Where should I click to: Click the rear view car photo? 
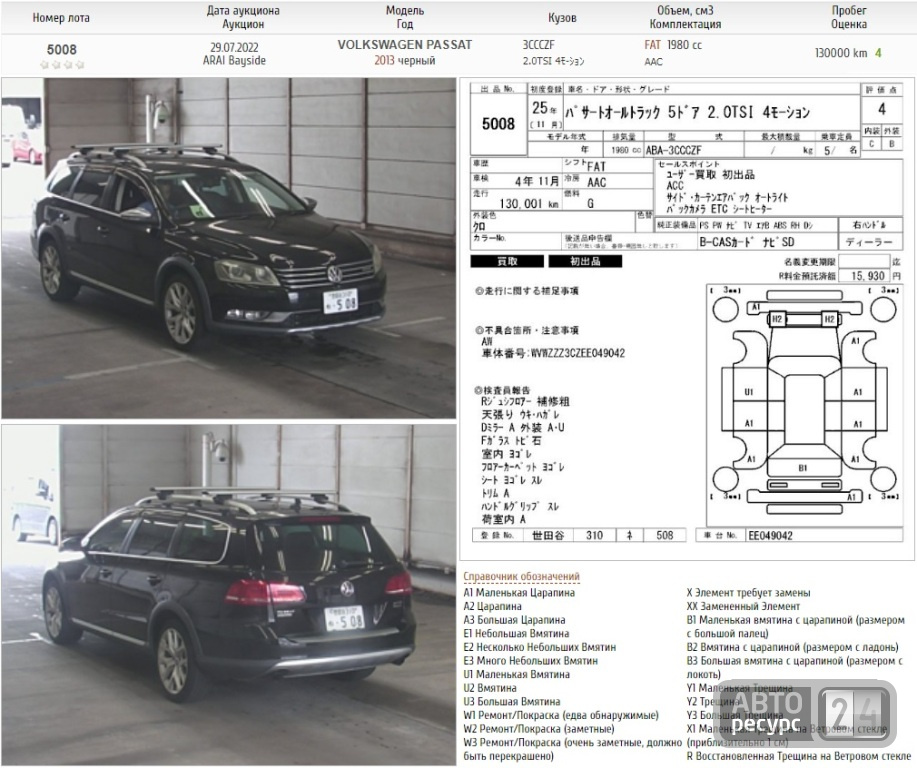[228, 594]
